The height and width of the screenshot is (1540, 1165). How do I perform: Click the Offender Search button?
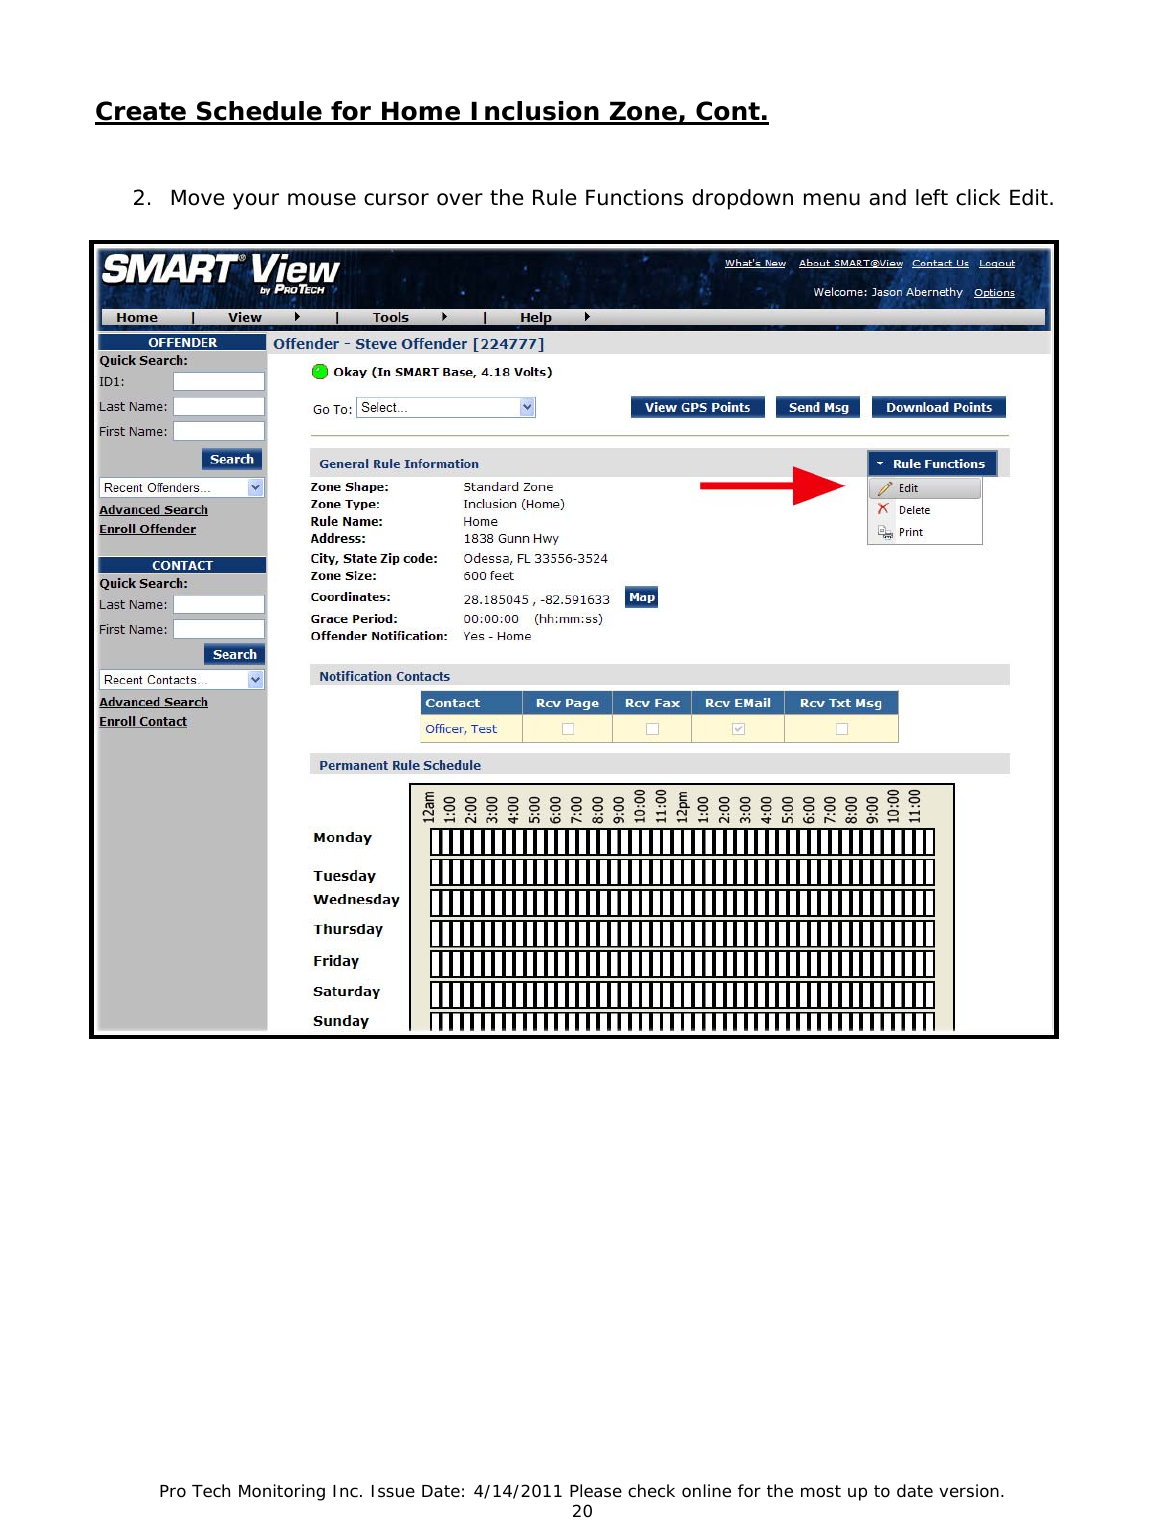(232, 460)
